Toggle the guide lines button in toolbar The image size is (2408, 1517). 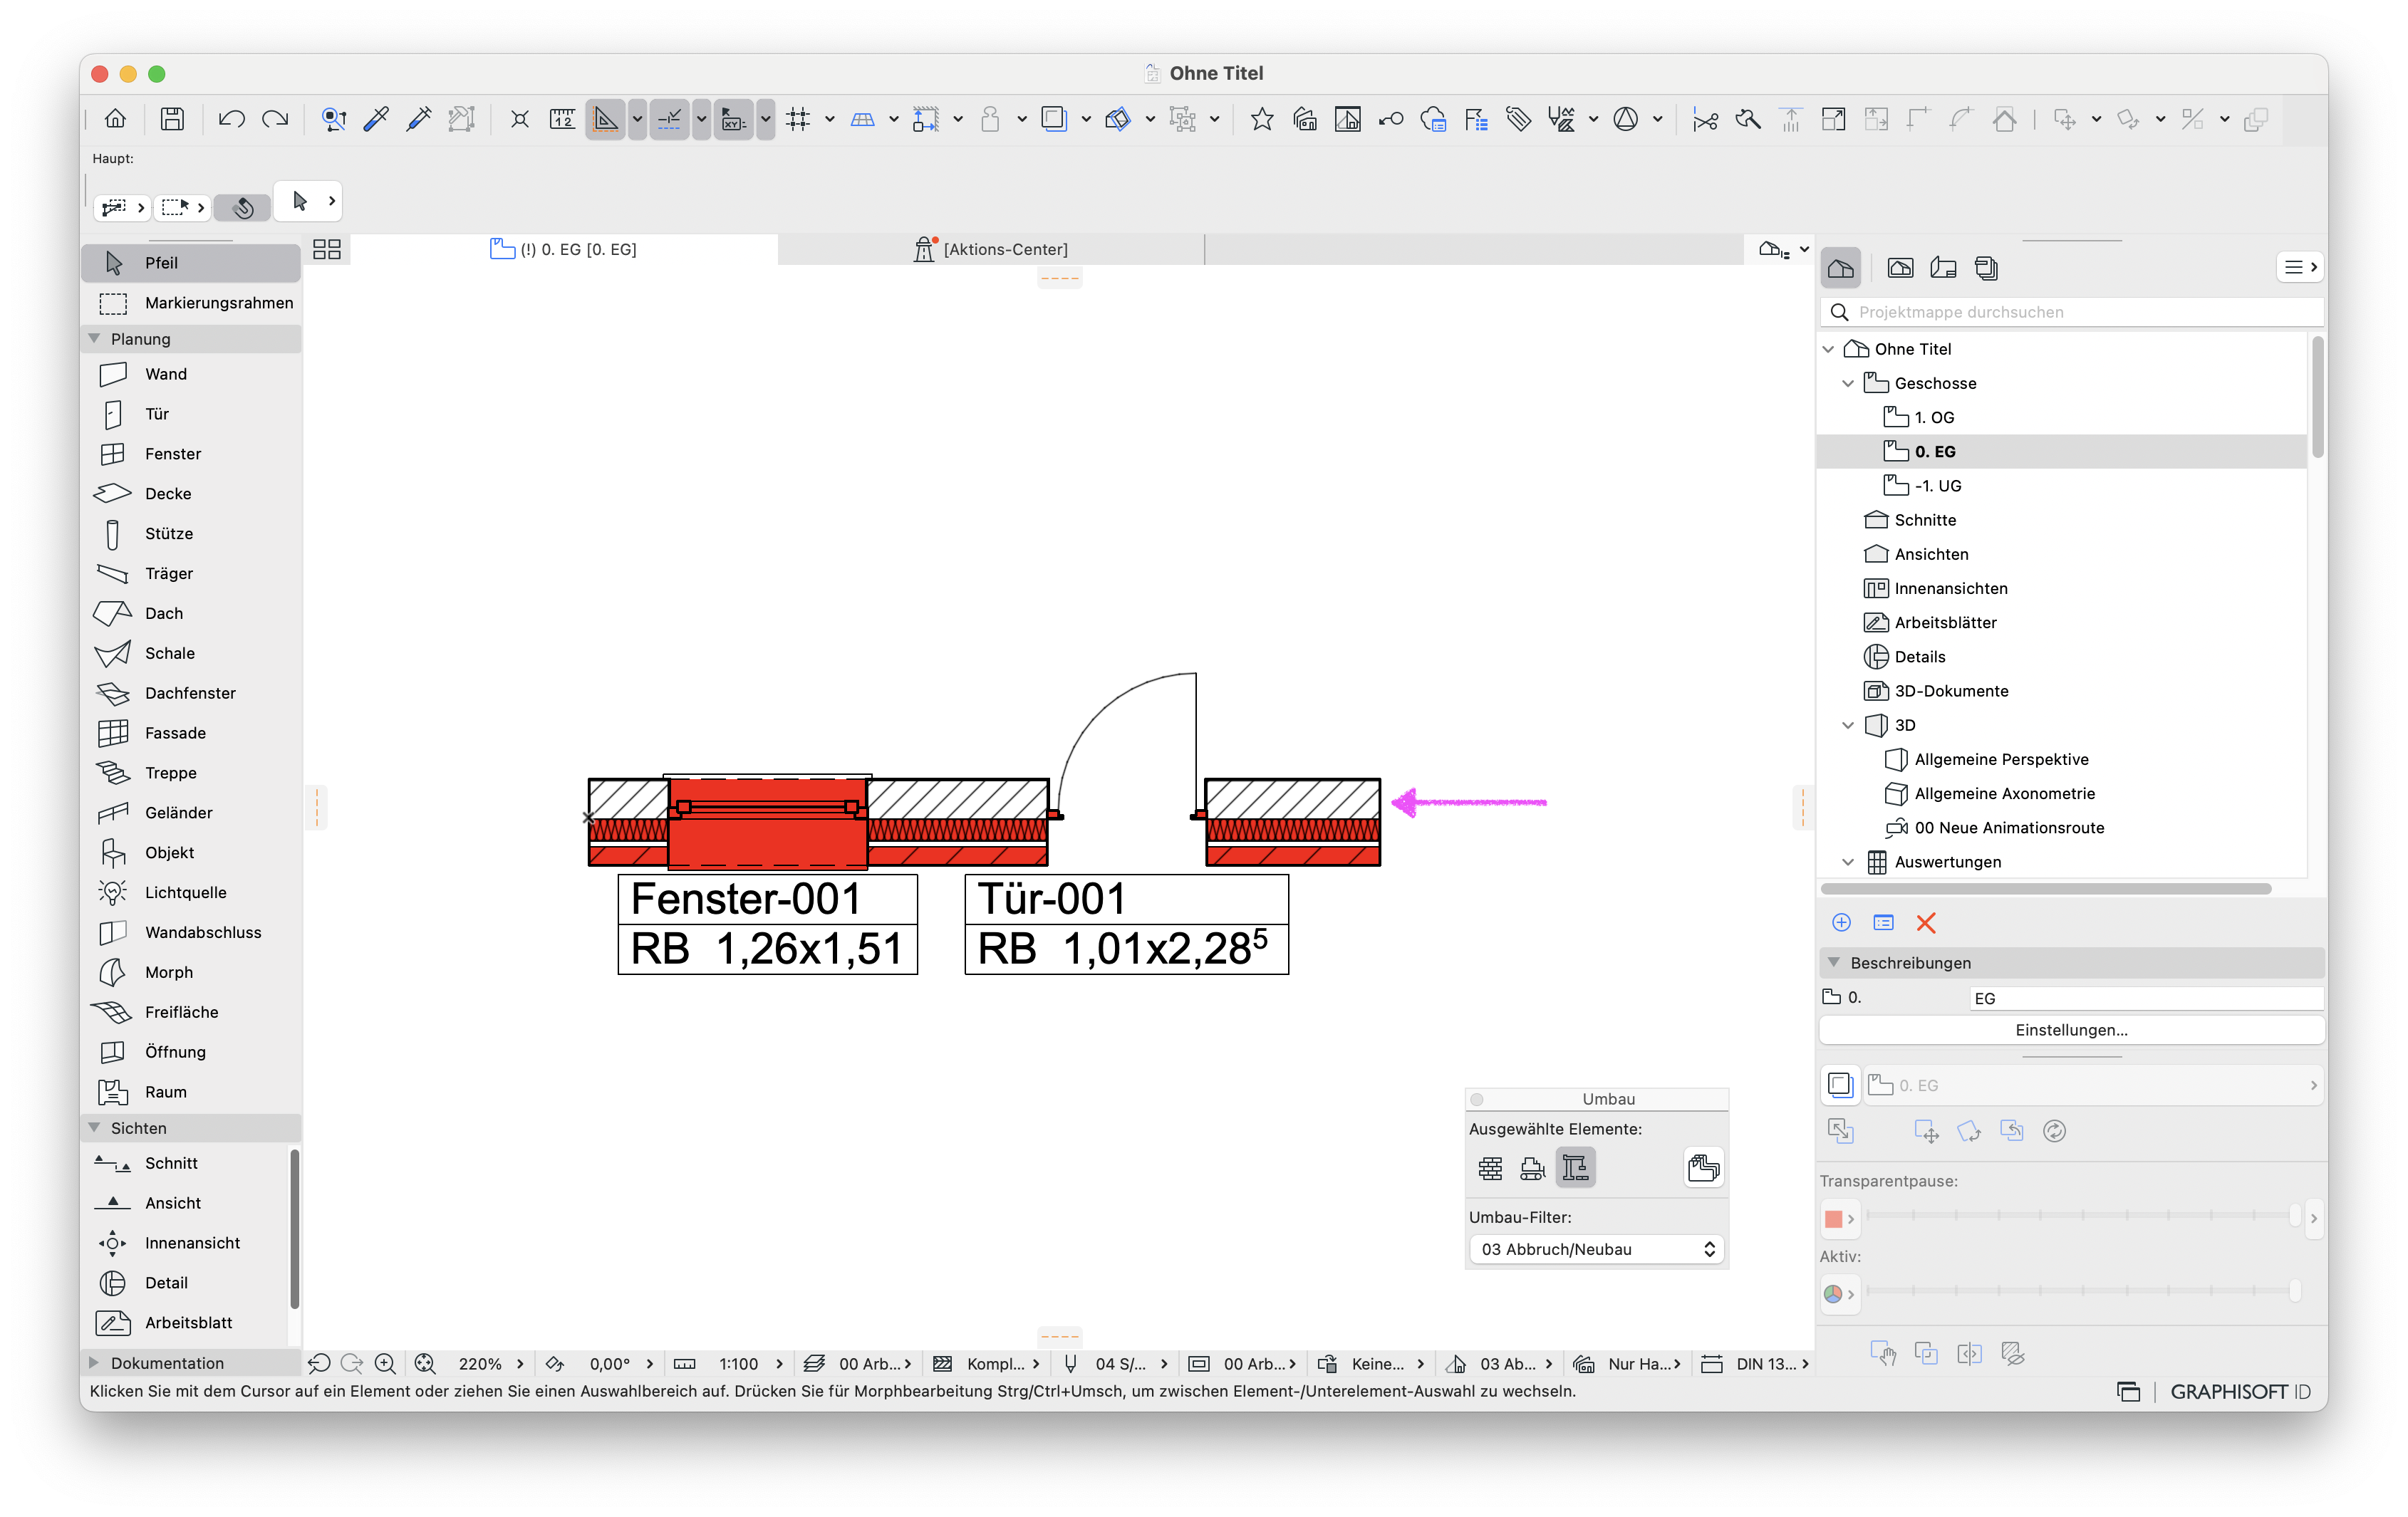[x=606, y=120]
